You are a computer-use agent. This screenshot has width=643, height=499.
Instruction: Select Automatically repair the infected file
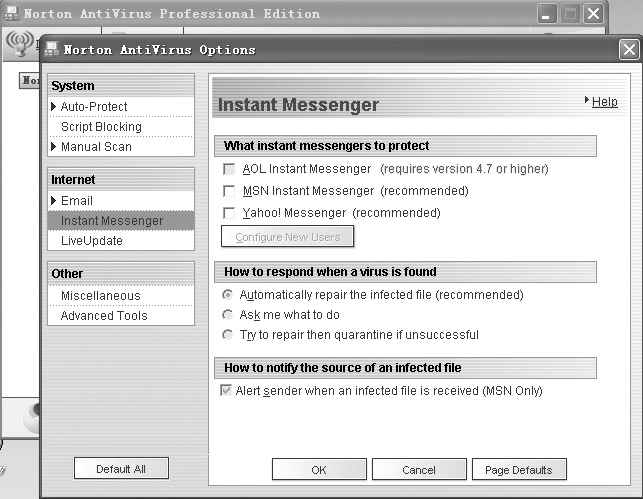coord(228,295)
